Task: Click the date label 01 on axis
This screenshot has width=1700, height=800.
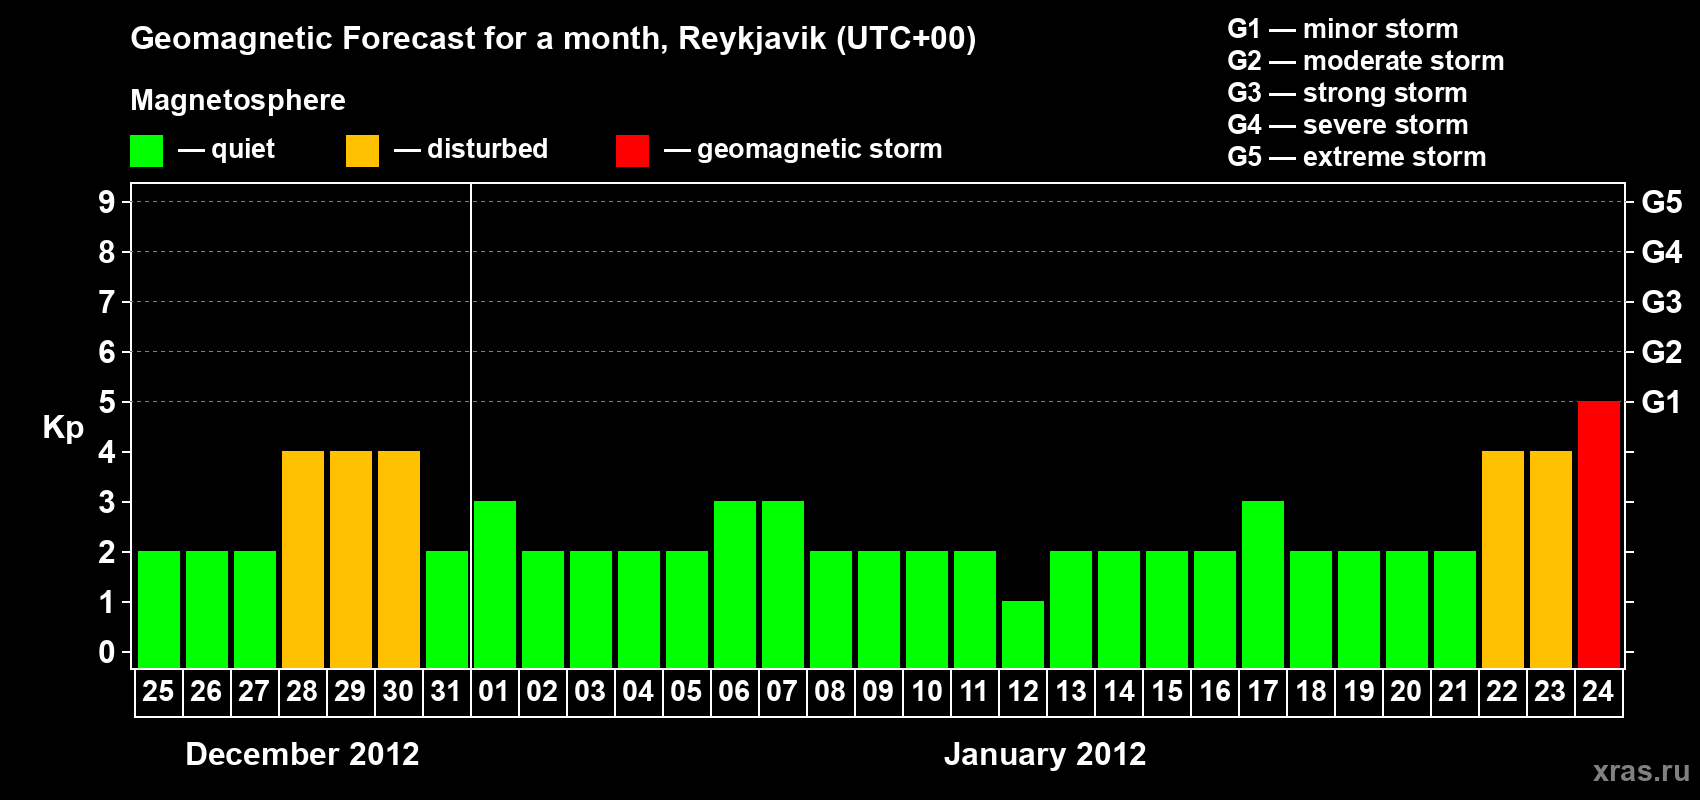Action: (x=494, y=691)
